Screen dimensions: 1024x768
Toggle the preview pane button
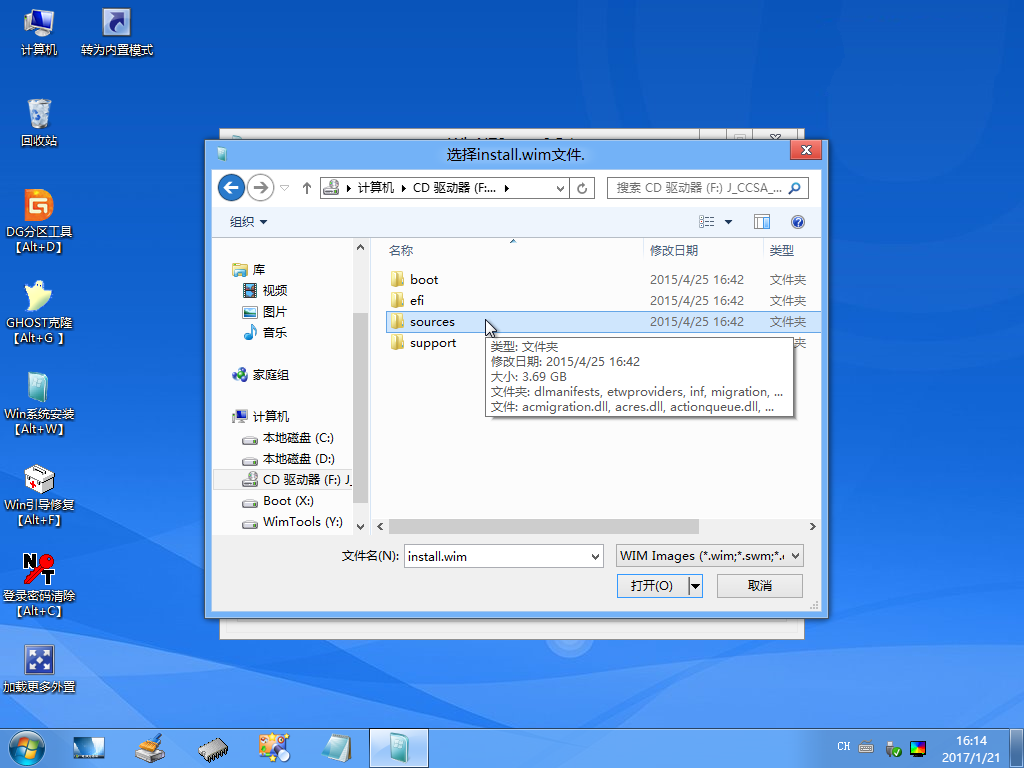tap(761, 222)
